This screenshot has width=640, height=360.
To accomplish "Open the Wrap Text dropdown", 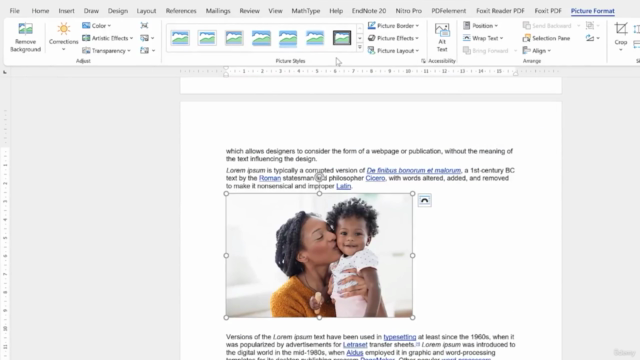I will [x=483, y=38].
